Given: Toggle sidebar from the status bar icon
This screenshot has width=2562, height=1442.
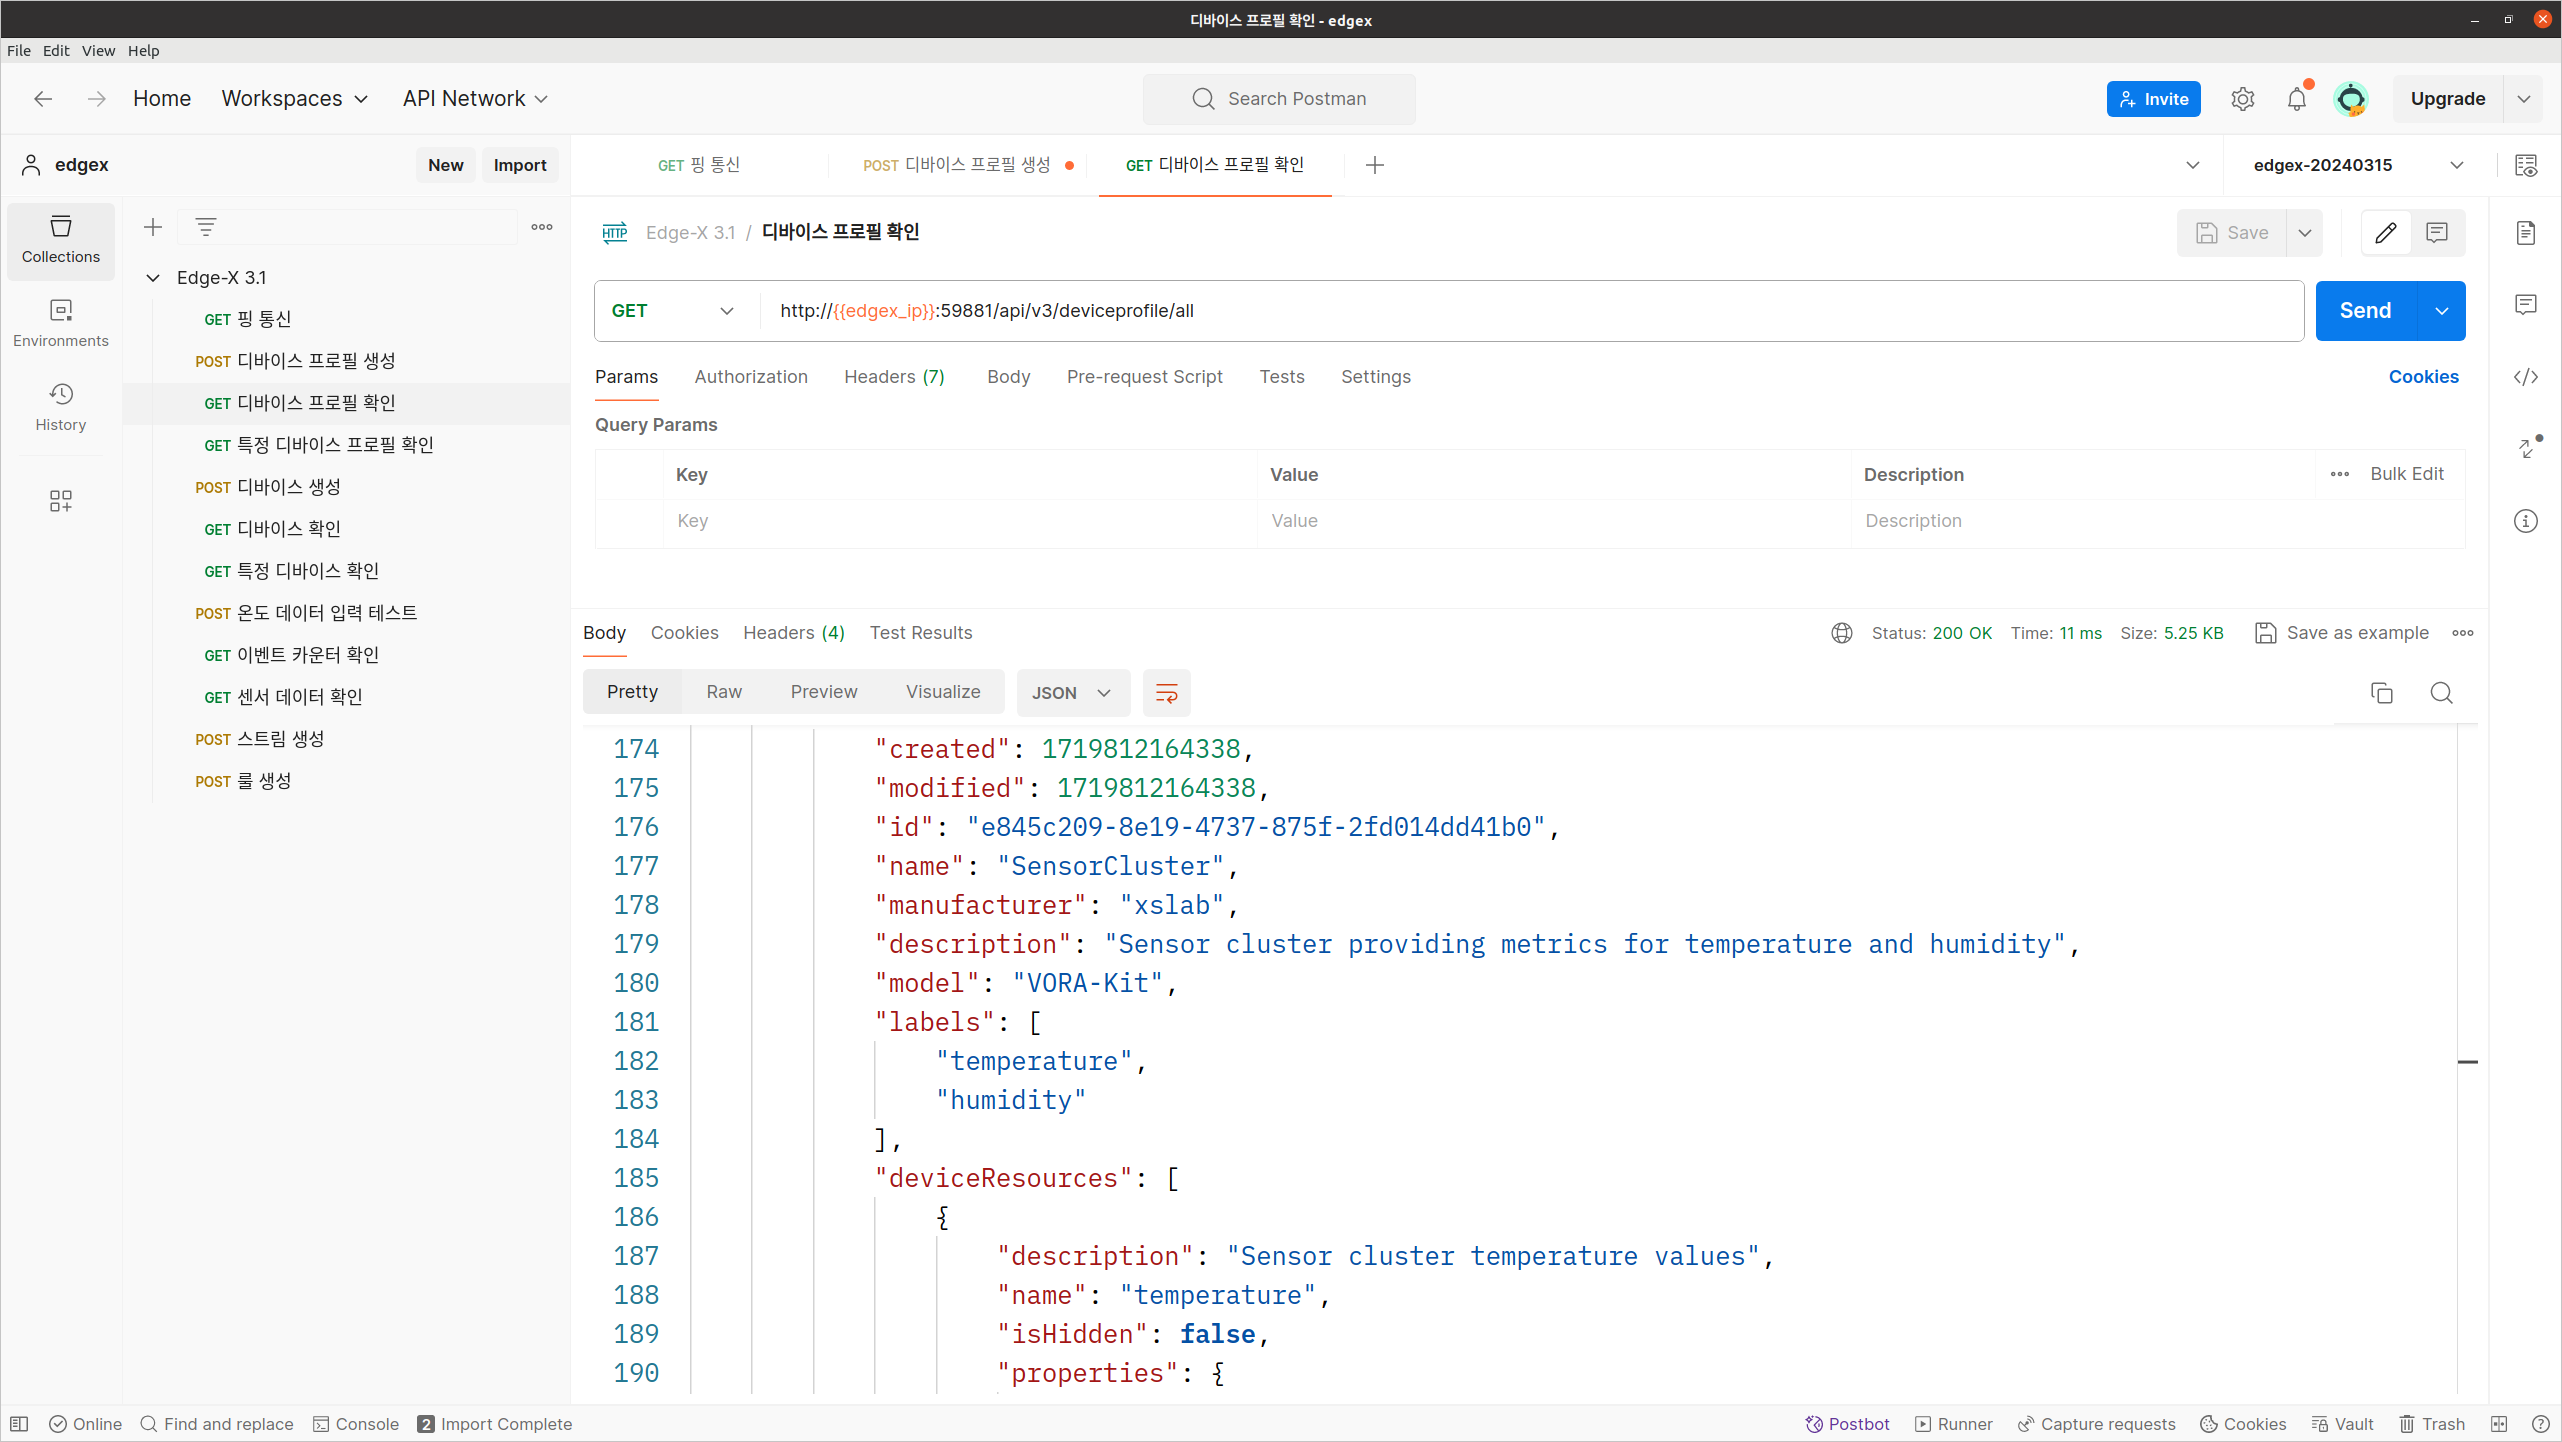Looking at the screenshot, I should [x=19, y=1424].
